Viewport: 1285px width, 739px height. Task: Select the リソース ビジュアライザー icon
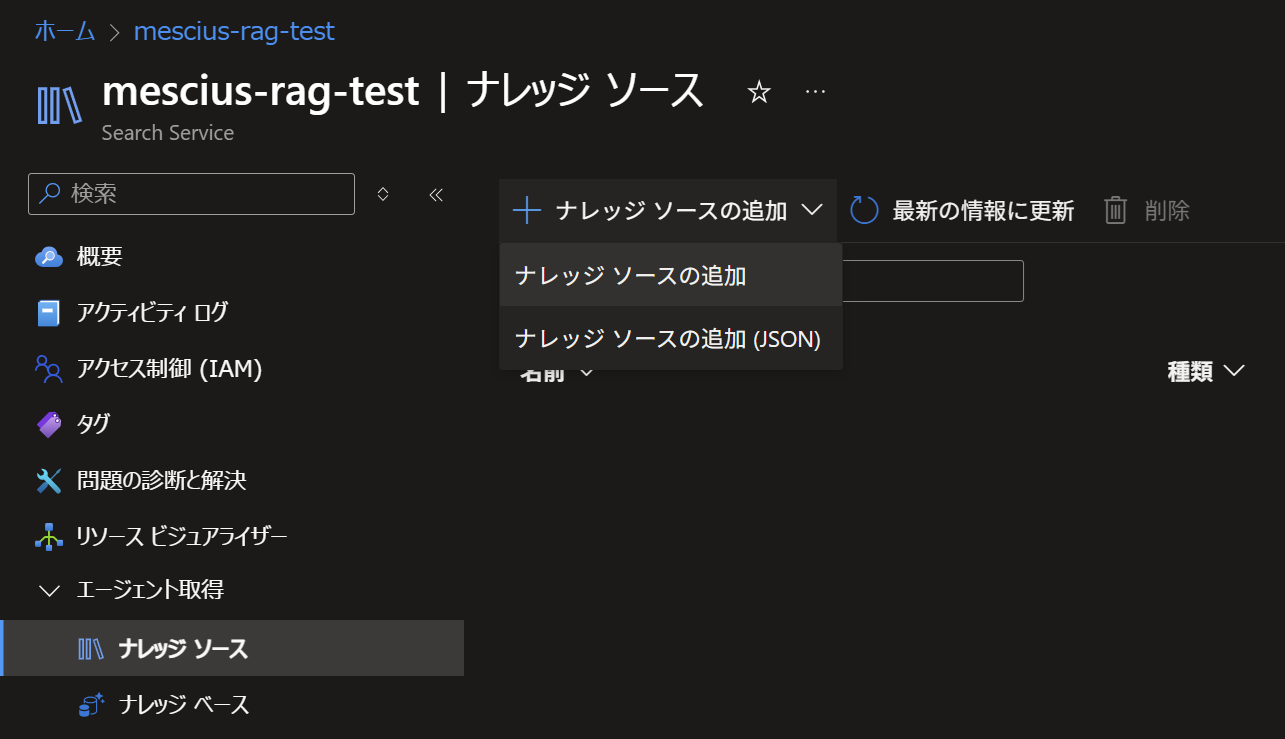click(x=47, y=536)
